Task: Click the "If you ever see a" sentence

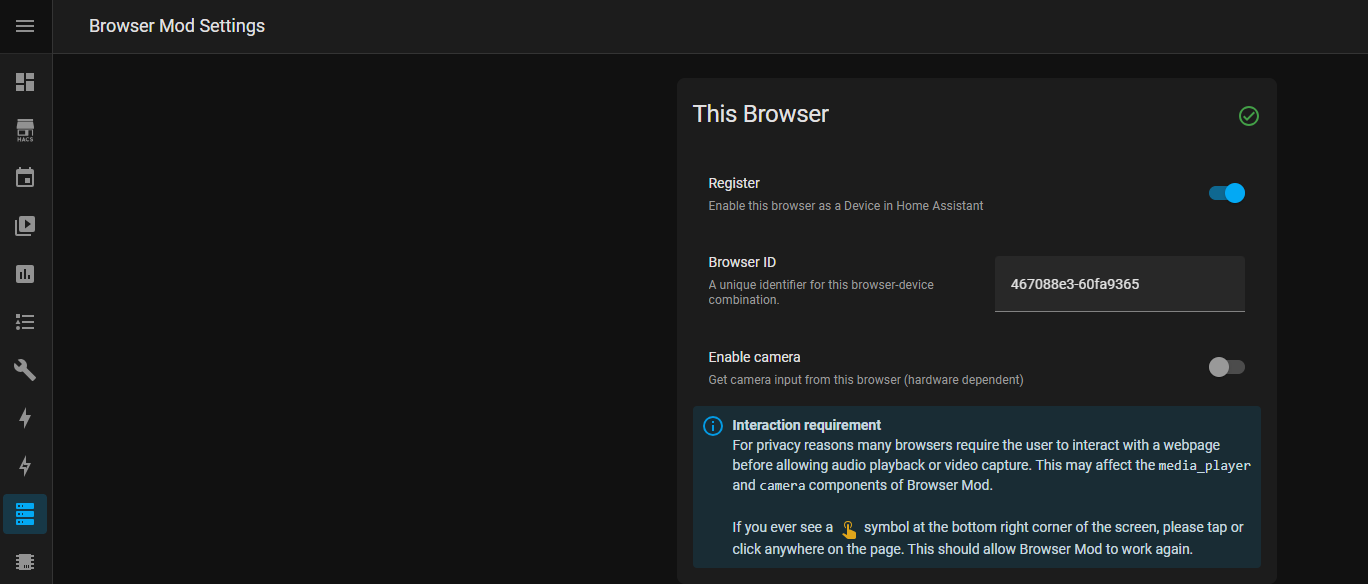Action: coord(988,538)
